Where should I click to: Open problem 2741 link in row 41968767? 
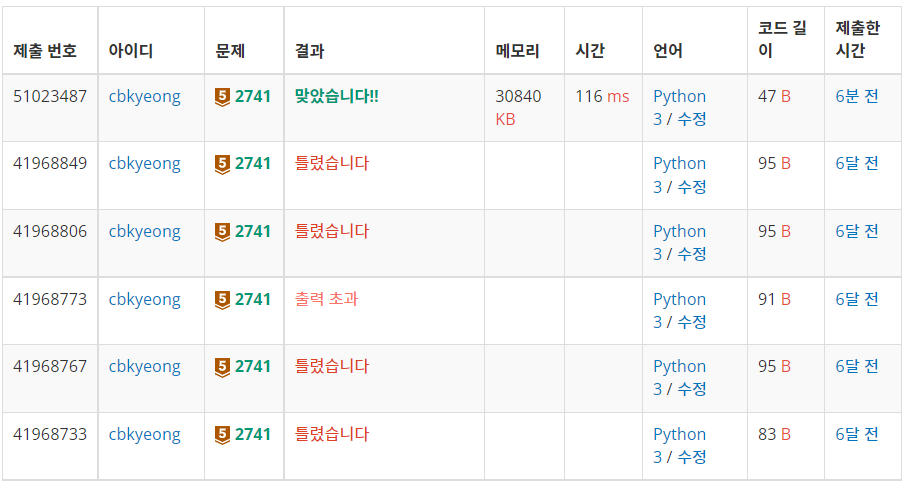(253, 367)
